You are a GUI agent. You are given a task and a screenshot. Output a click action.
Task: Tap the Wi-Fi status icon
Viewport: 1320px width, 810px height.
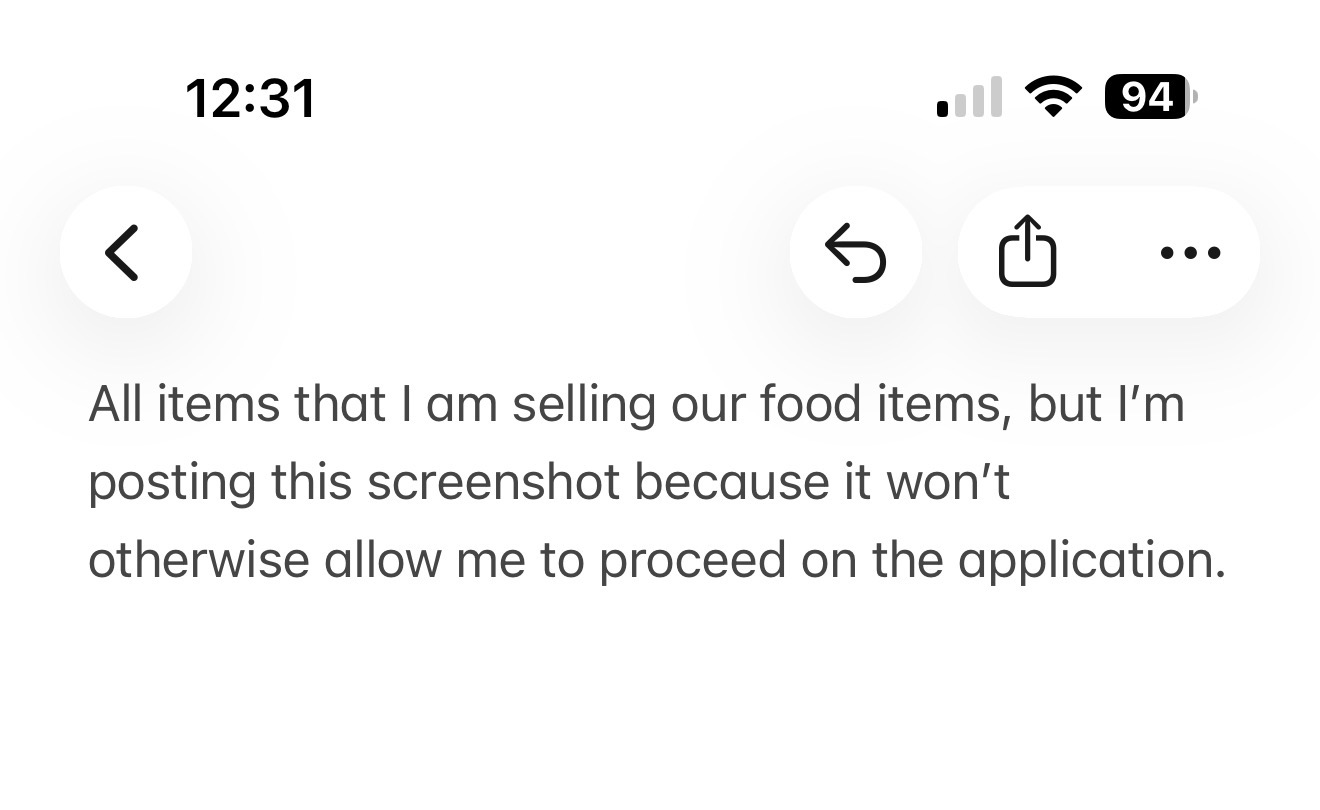pos(1053,97)
